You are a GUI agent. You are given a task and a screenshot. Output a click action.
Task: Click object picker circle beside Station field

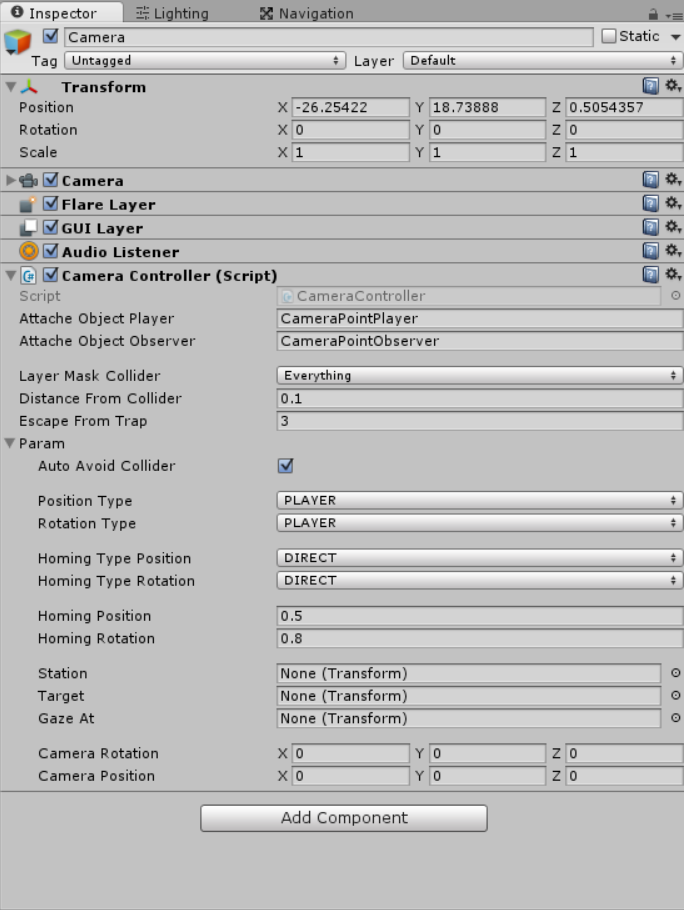tap(675, 673)
